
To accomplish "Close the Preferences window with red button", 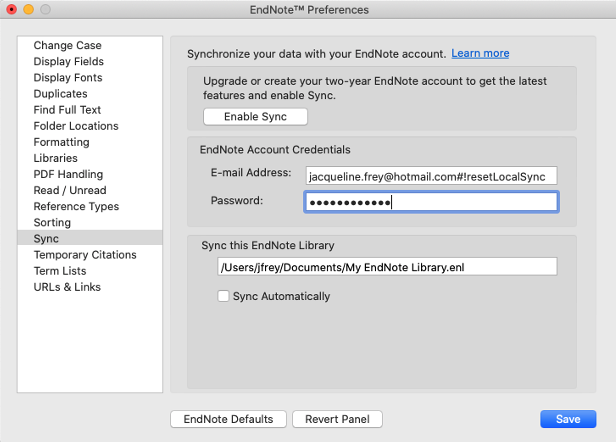I will [12, 10].
